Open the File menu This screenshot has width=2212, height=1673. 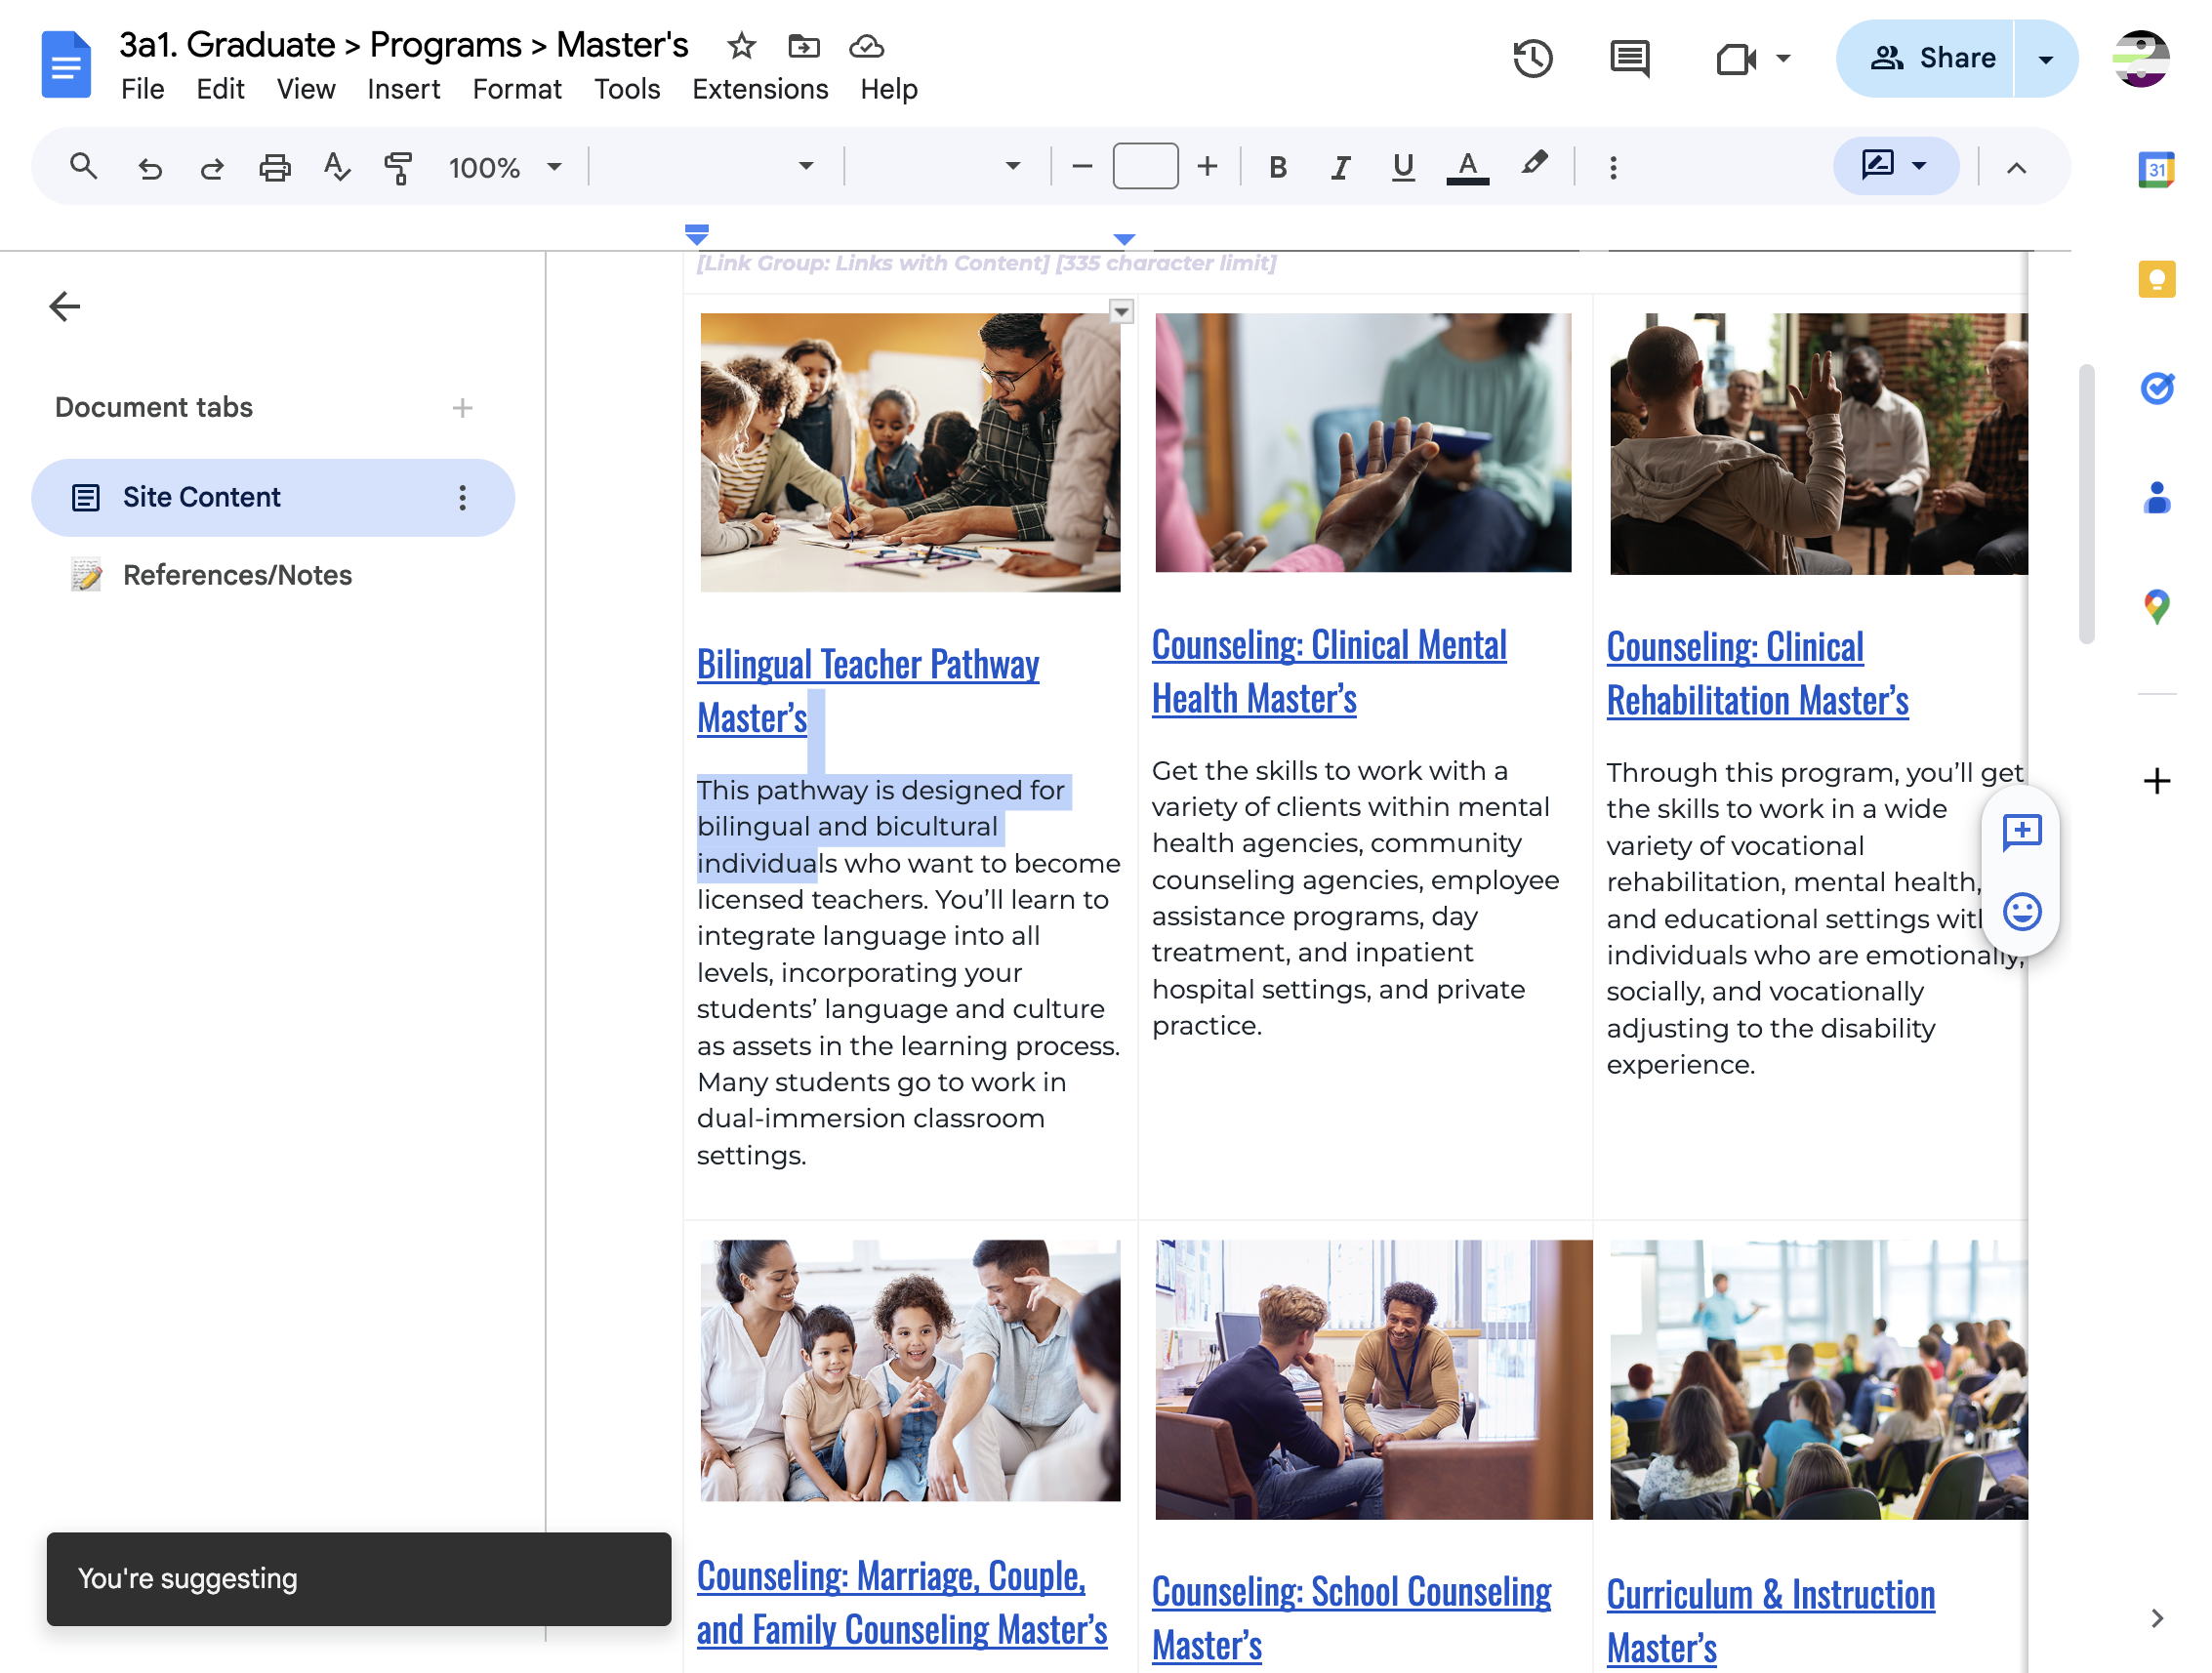[x=143, y=89]
